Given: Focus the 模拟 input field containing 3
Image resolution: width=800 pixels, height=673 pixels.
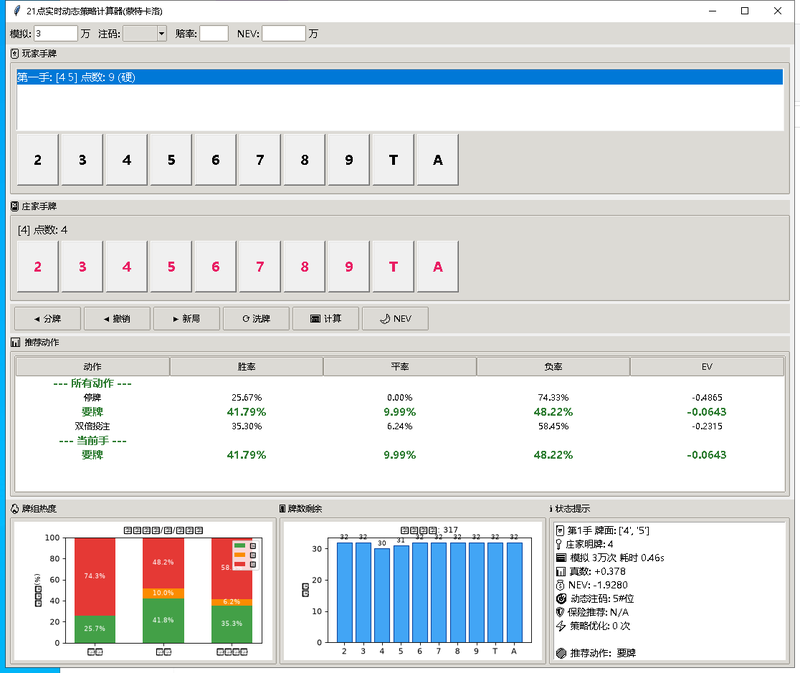Looking at the screenshot, I should pos(56,34).
